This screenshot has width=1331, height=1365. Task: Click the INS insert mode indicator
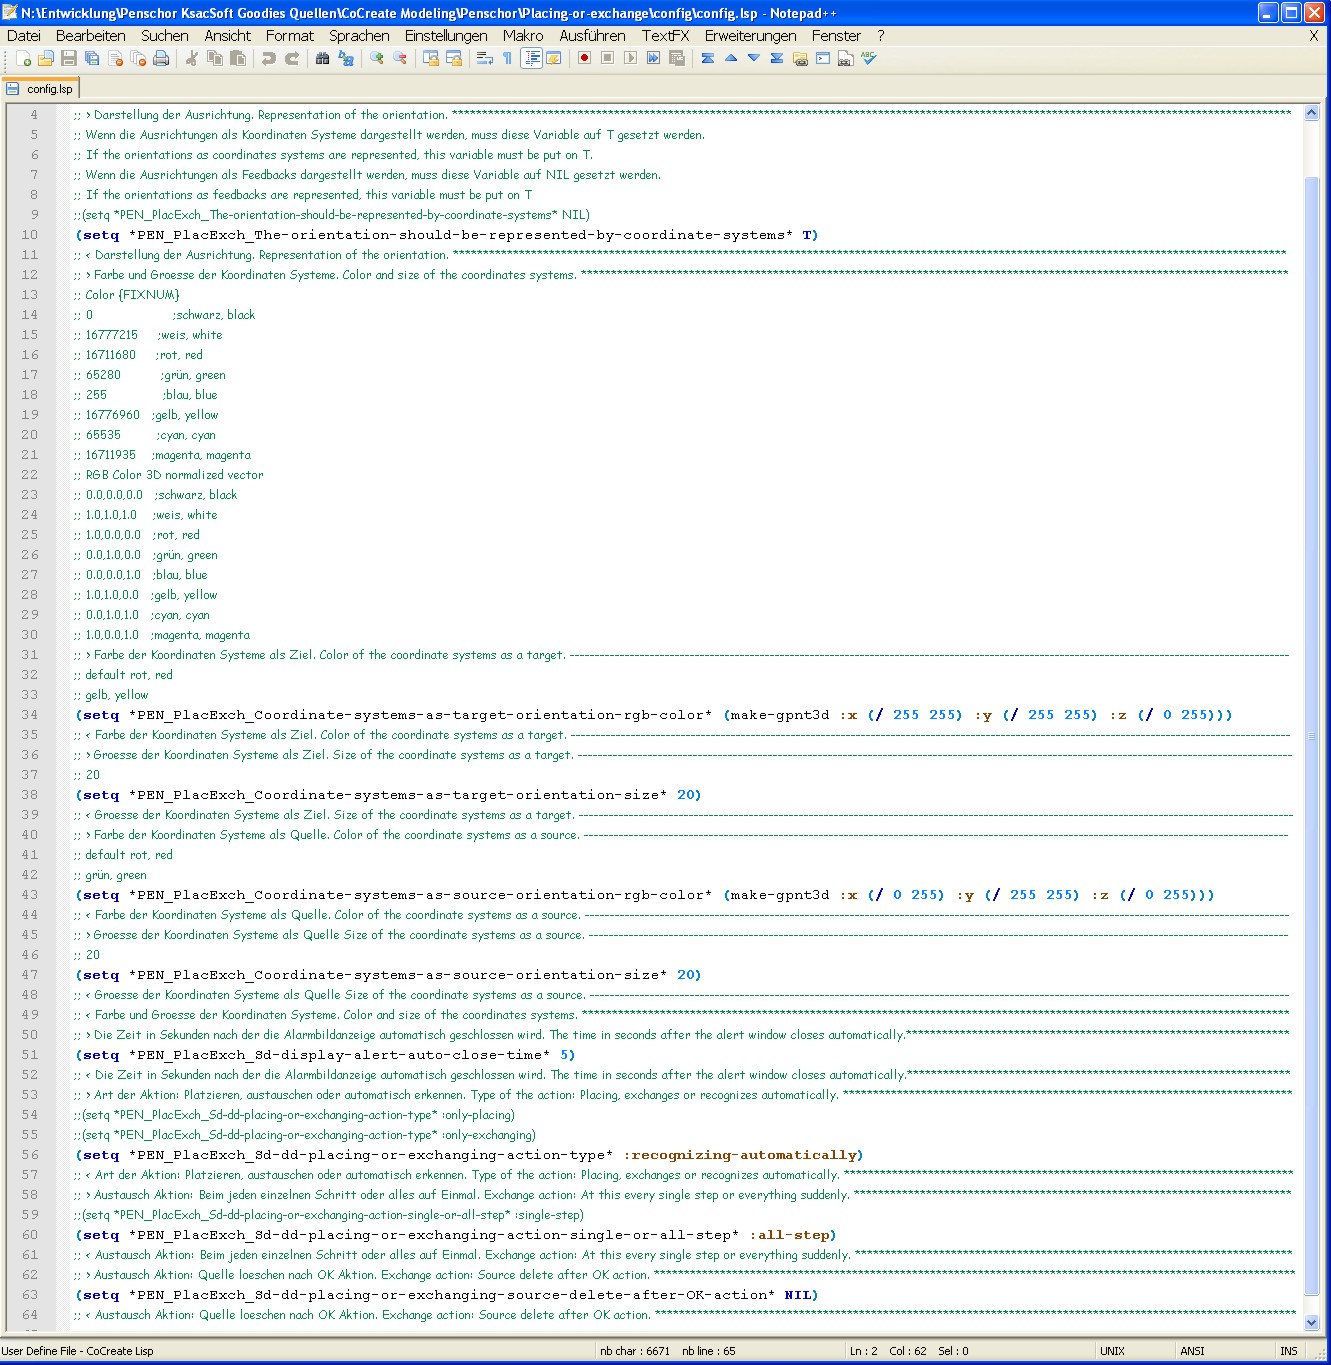pos(1289,1351)
